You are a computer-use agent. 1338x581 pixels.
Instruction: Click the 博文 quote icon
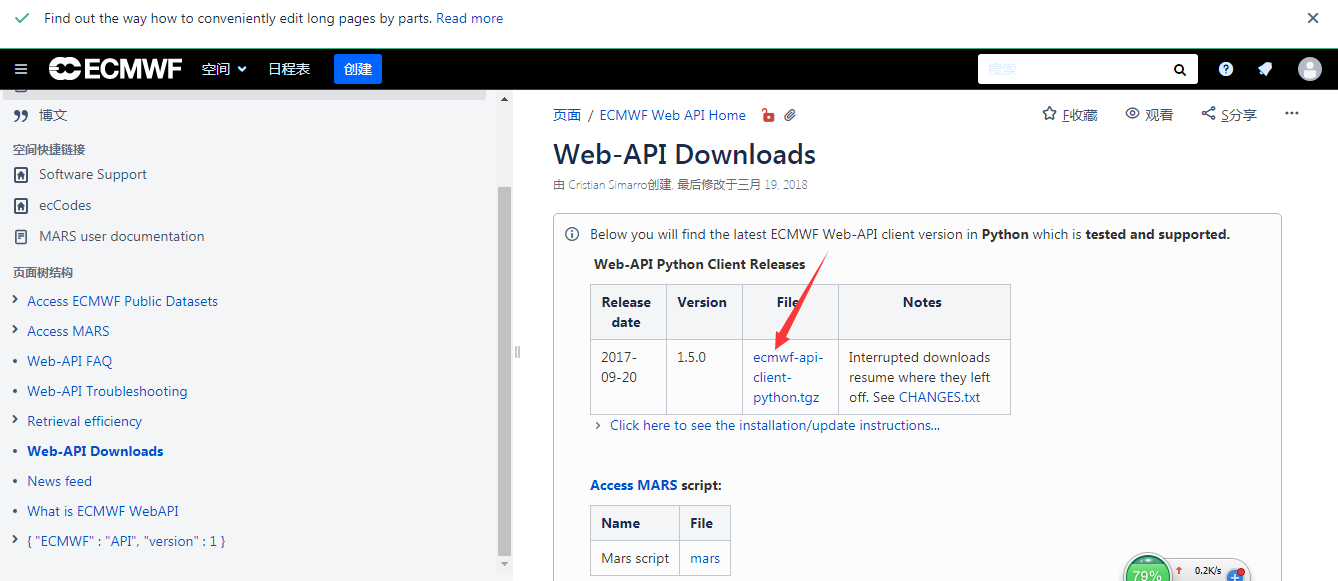click(x=21, y=116)
